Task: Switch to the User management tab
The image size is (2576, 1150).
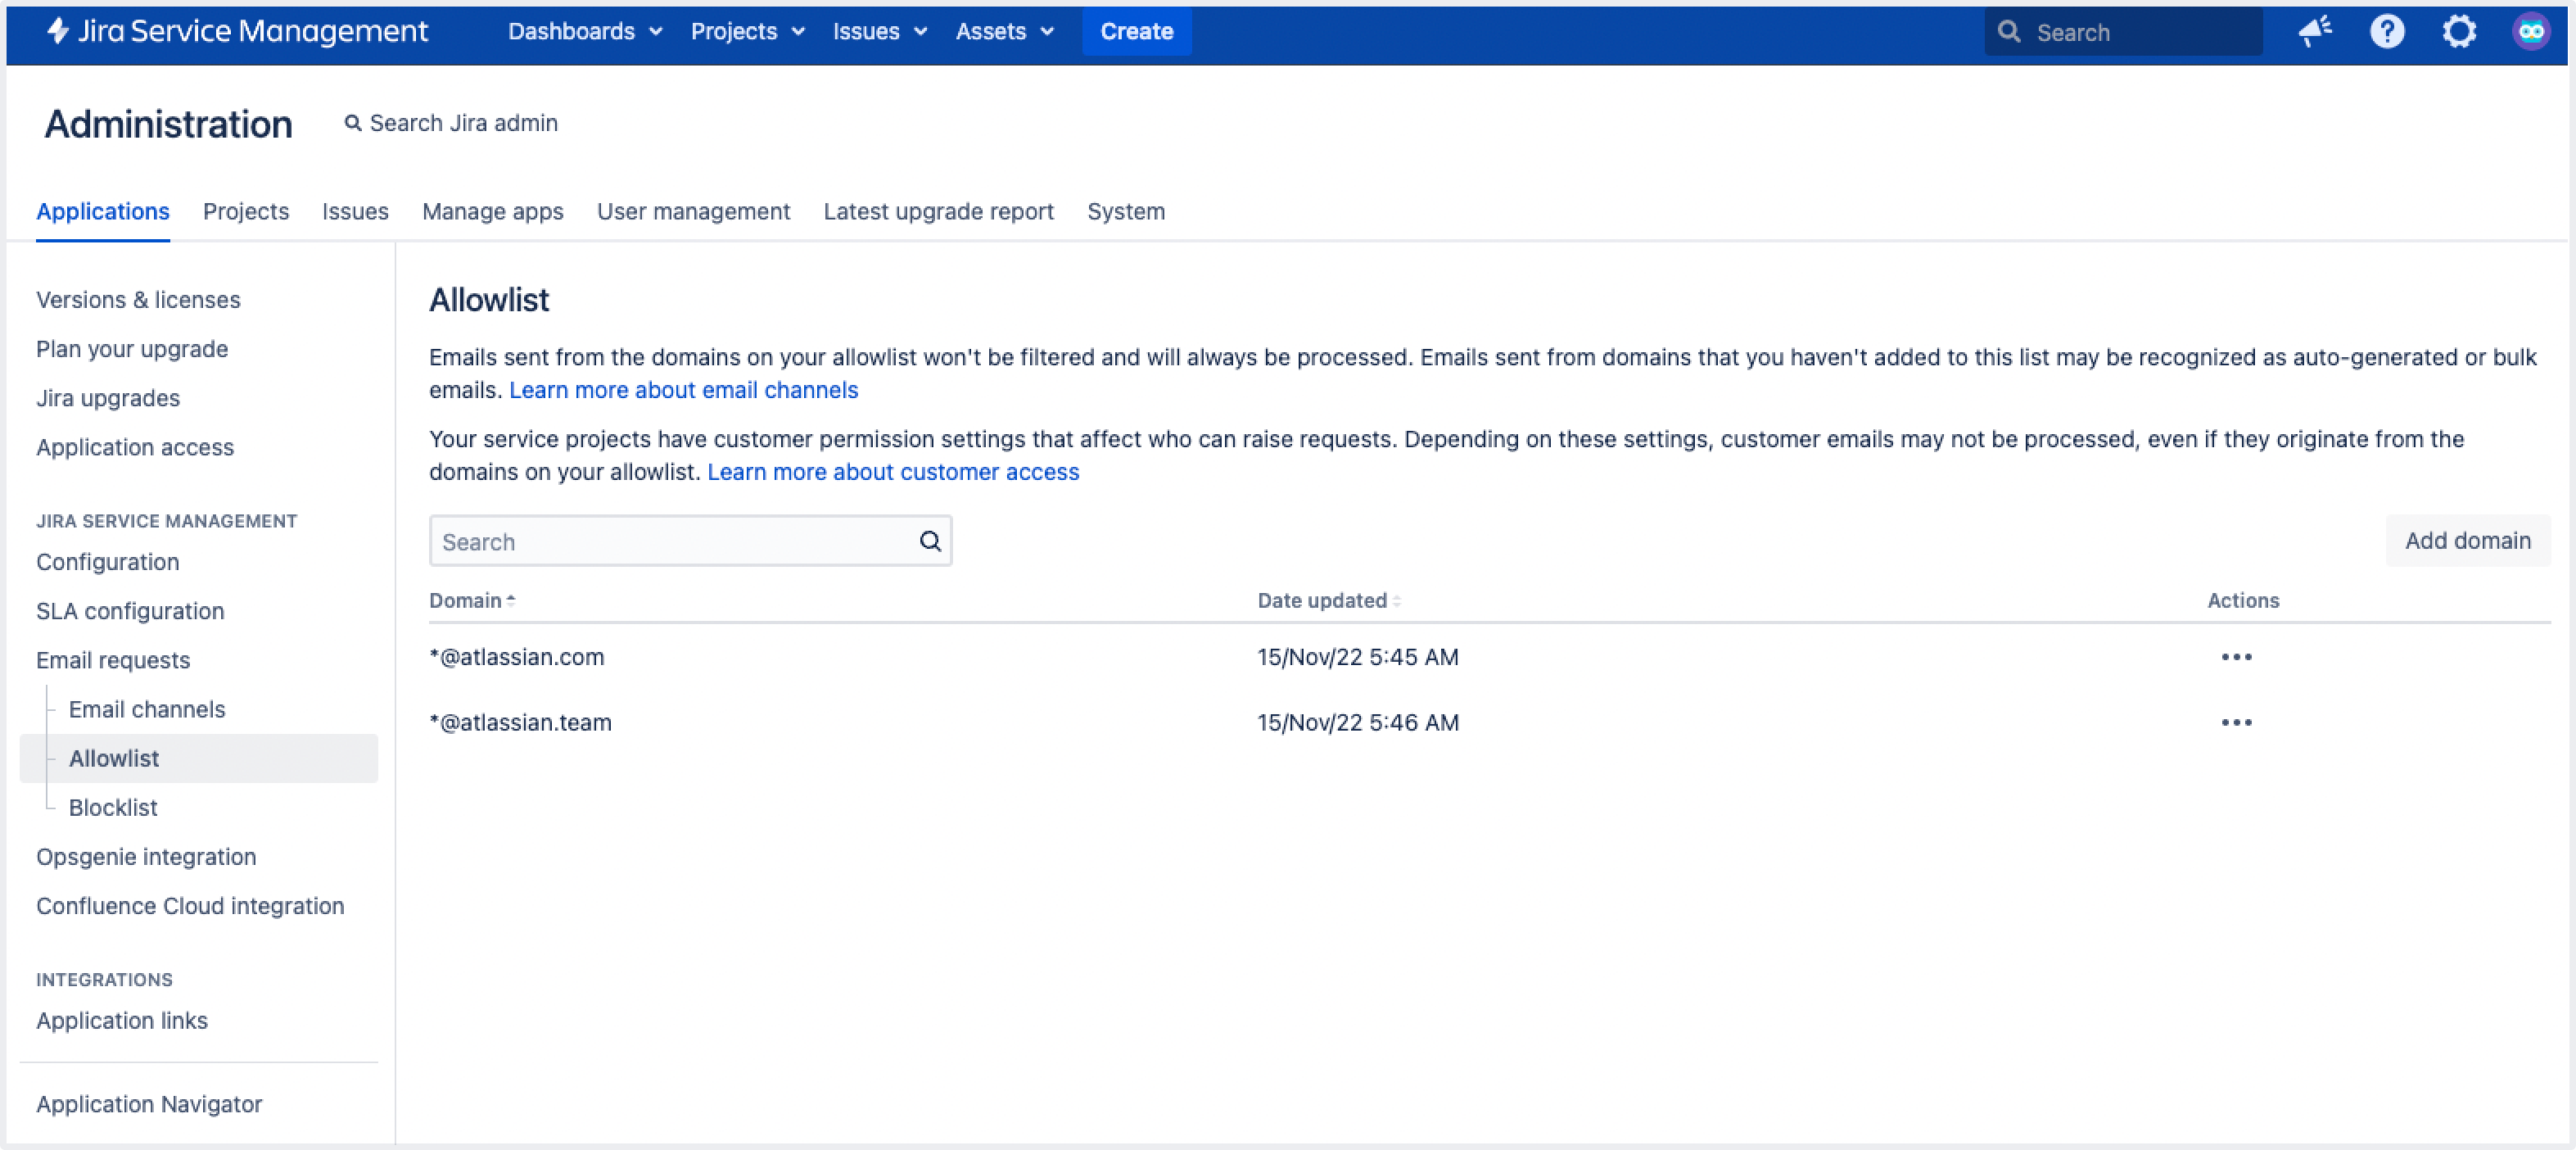Action: point(693,212)
